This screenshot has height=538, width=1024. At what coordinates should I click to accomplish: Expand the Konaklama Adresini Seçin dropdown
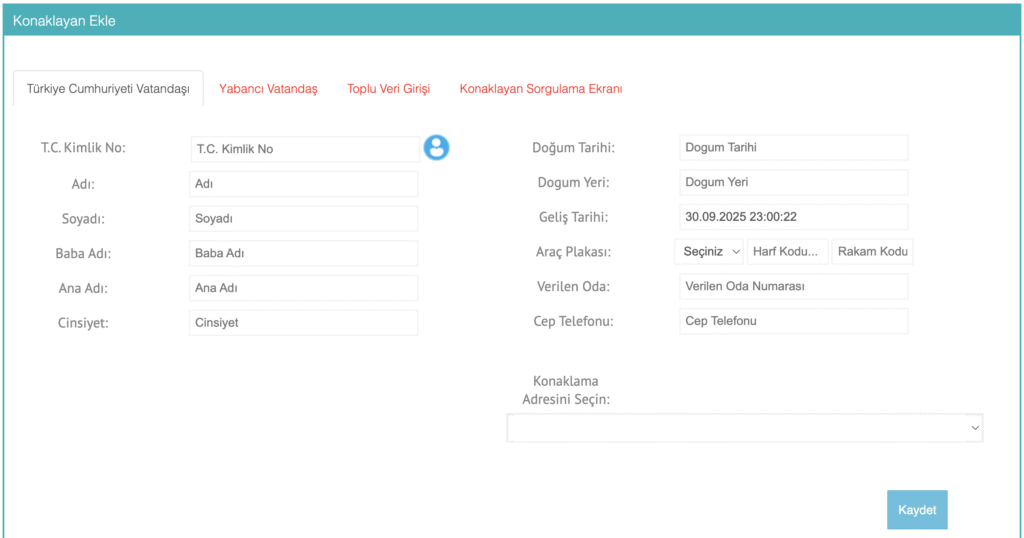[x=744, y=428]
